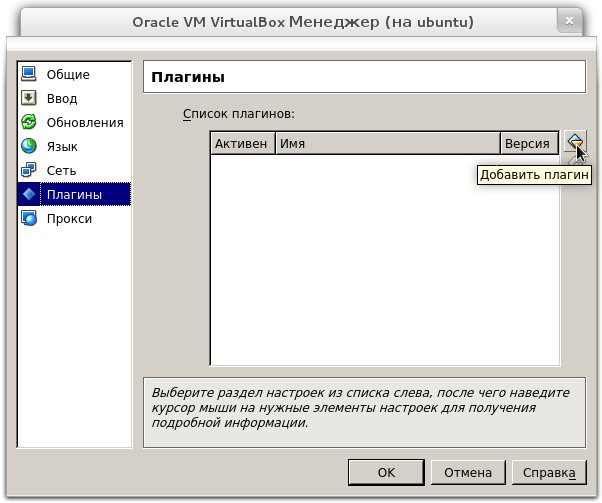Switch to the Прокси settings label
602x503 pixels.
tap(70, 218)
